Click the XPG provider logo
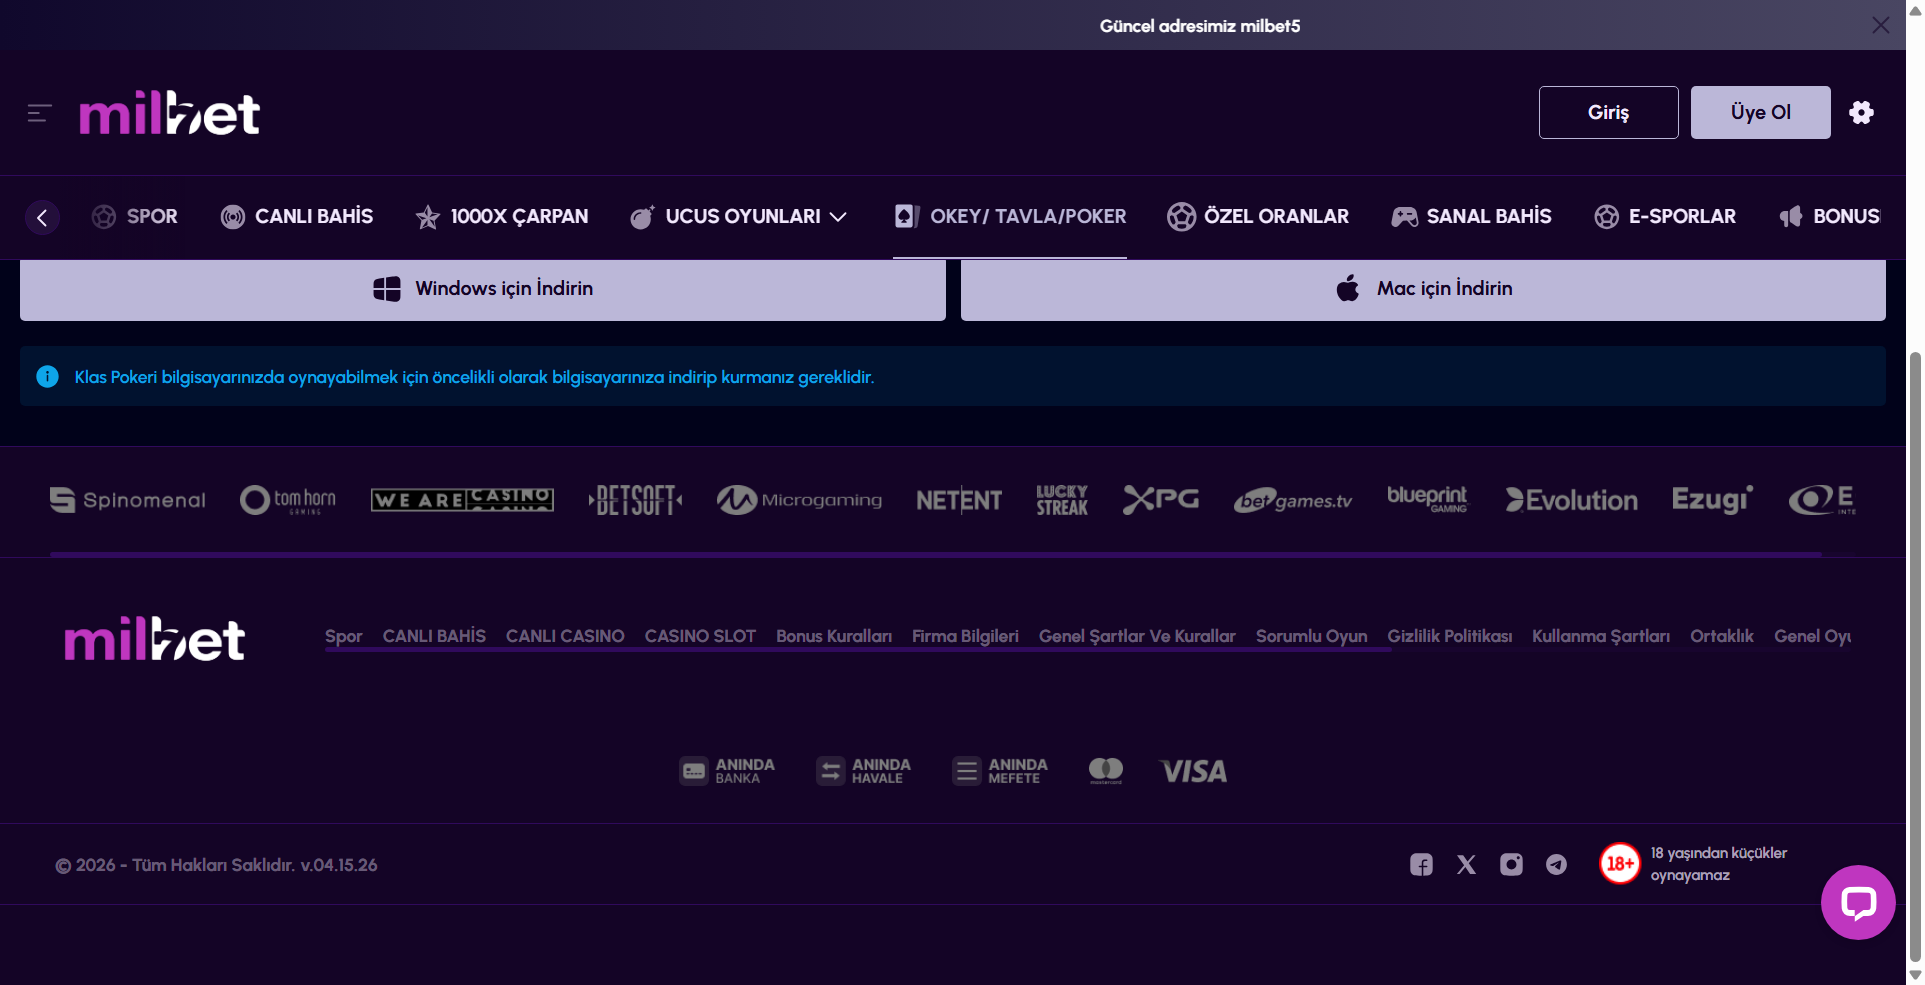1925x985 pixels. tap(1161, 500)
